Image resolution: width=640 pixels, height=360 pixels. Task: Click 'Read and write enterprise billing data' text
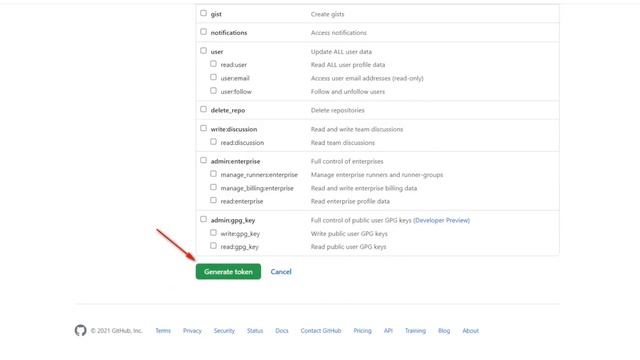point(364,188)
